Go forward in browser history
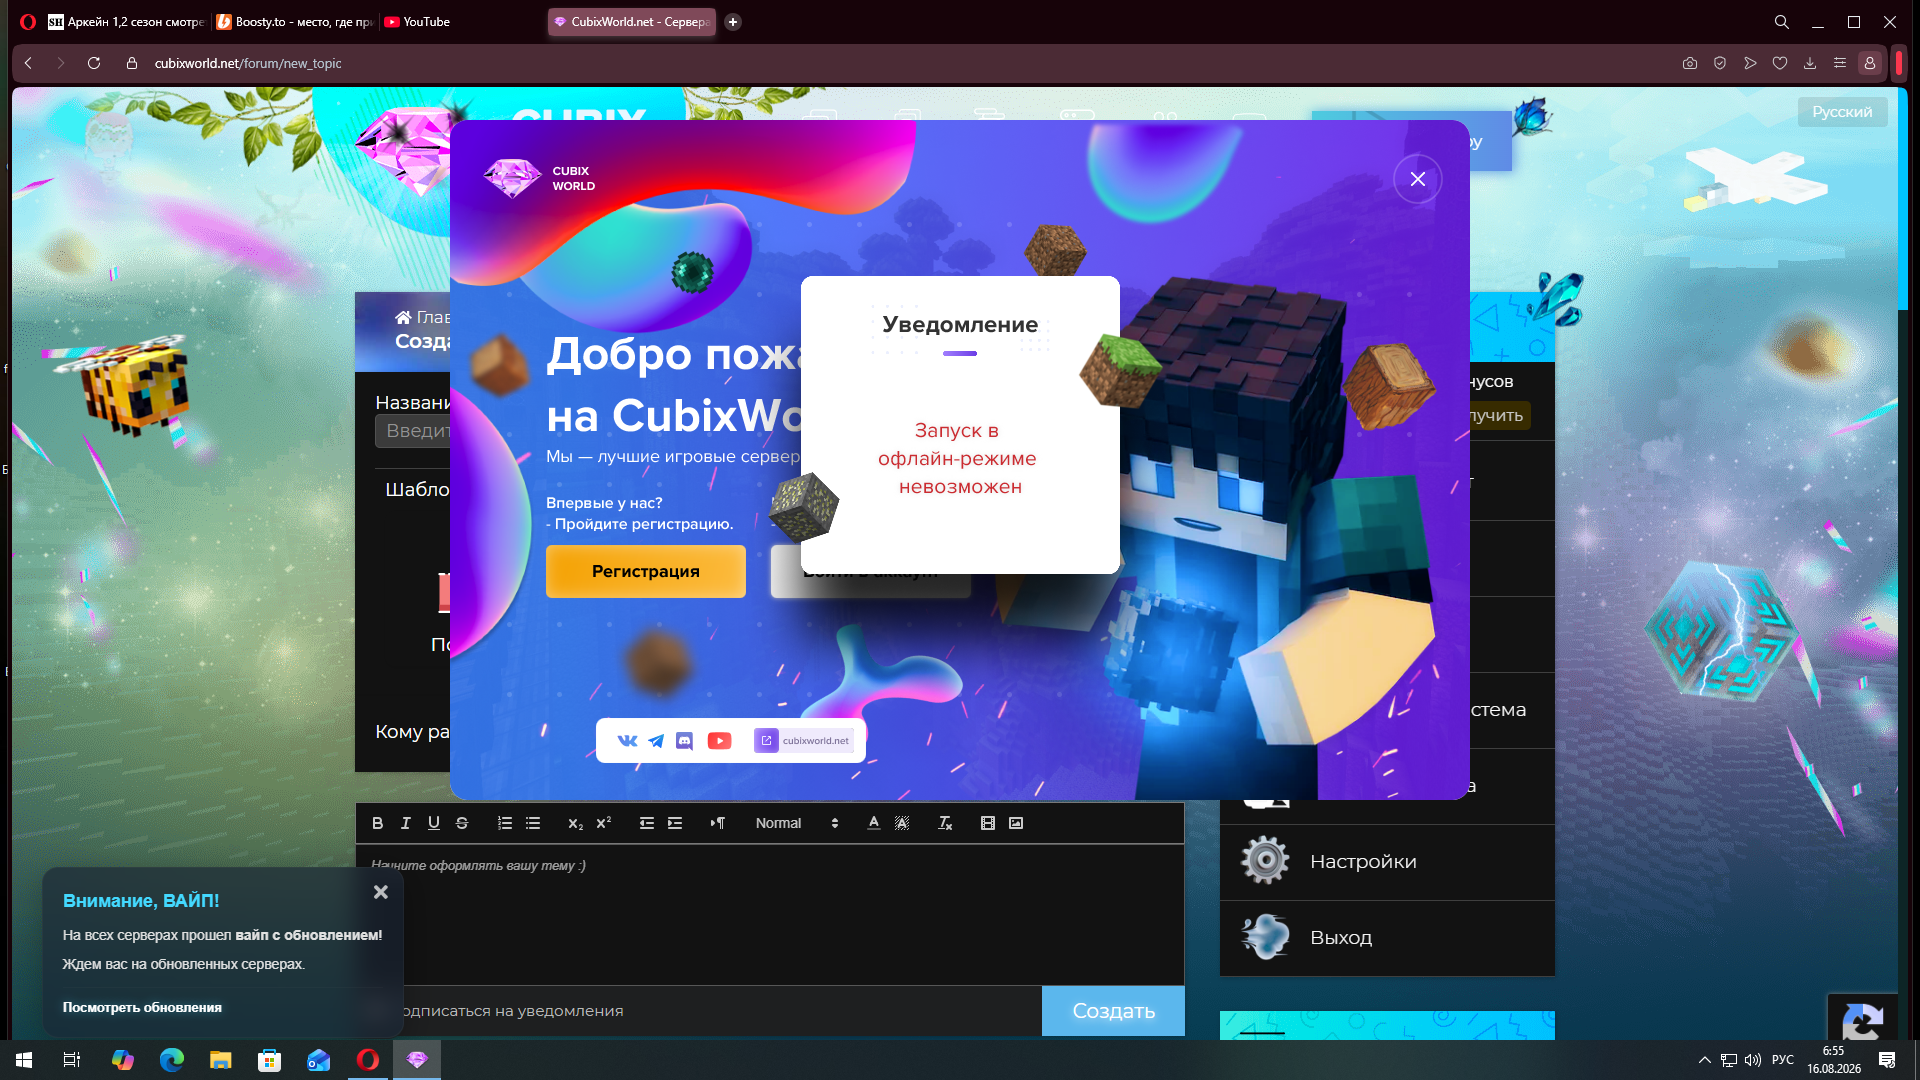The image size is (1920, 1080). point(61,63)
